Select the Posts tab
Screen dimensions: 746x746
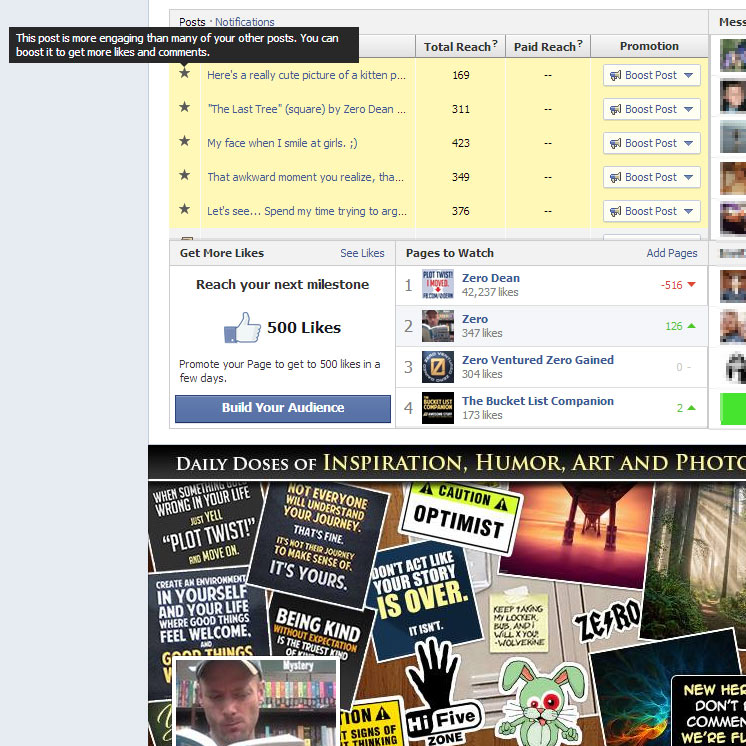click(x=192, y=22)
